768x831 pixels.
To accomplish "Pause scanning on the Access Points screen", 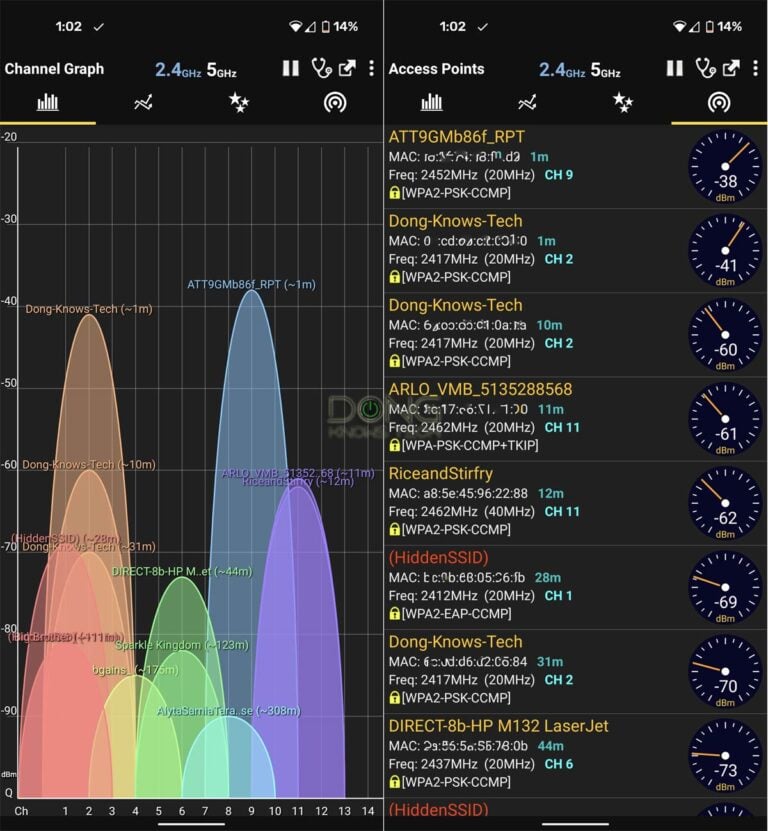I will (x=675, y=69).
